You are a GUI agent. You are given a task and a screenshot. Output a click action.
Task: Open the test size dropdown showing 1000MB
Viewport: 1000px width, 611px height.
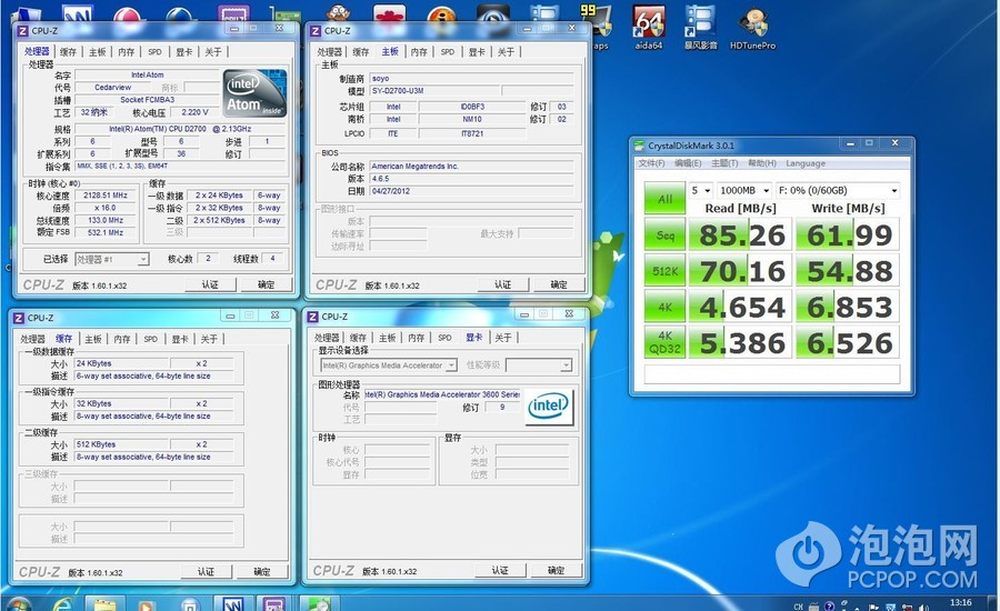click(744, 190)
